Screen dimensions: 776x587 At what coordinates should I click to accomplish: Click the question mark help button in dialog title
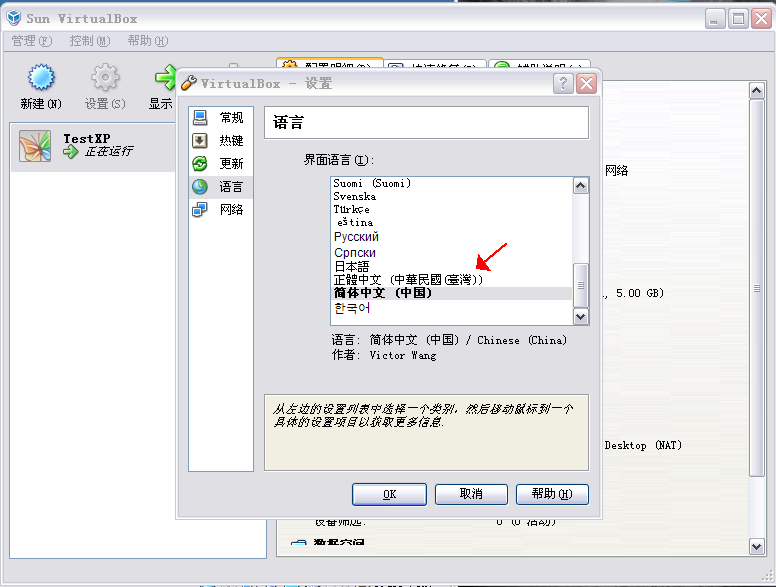[563, 84]
